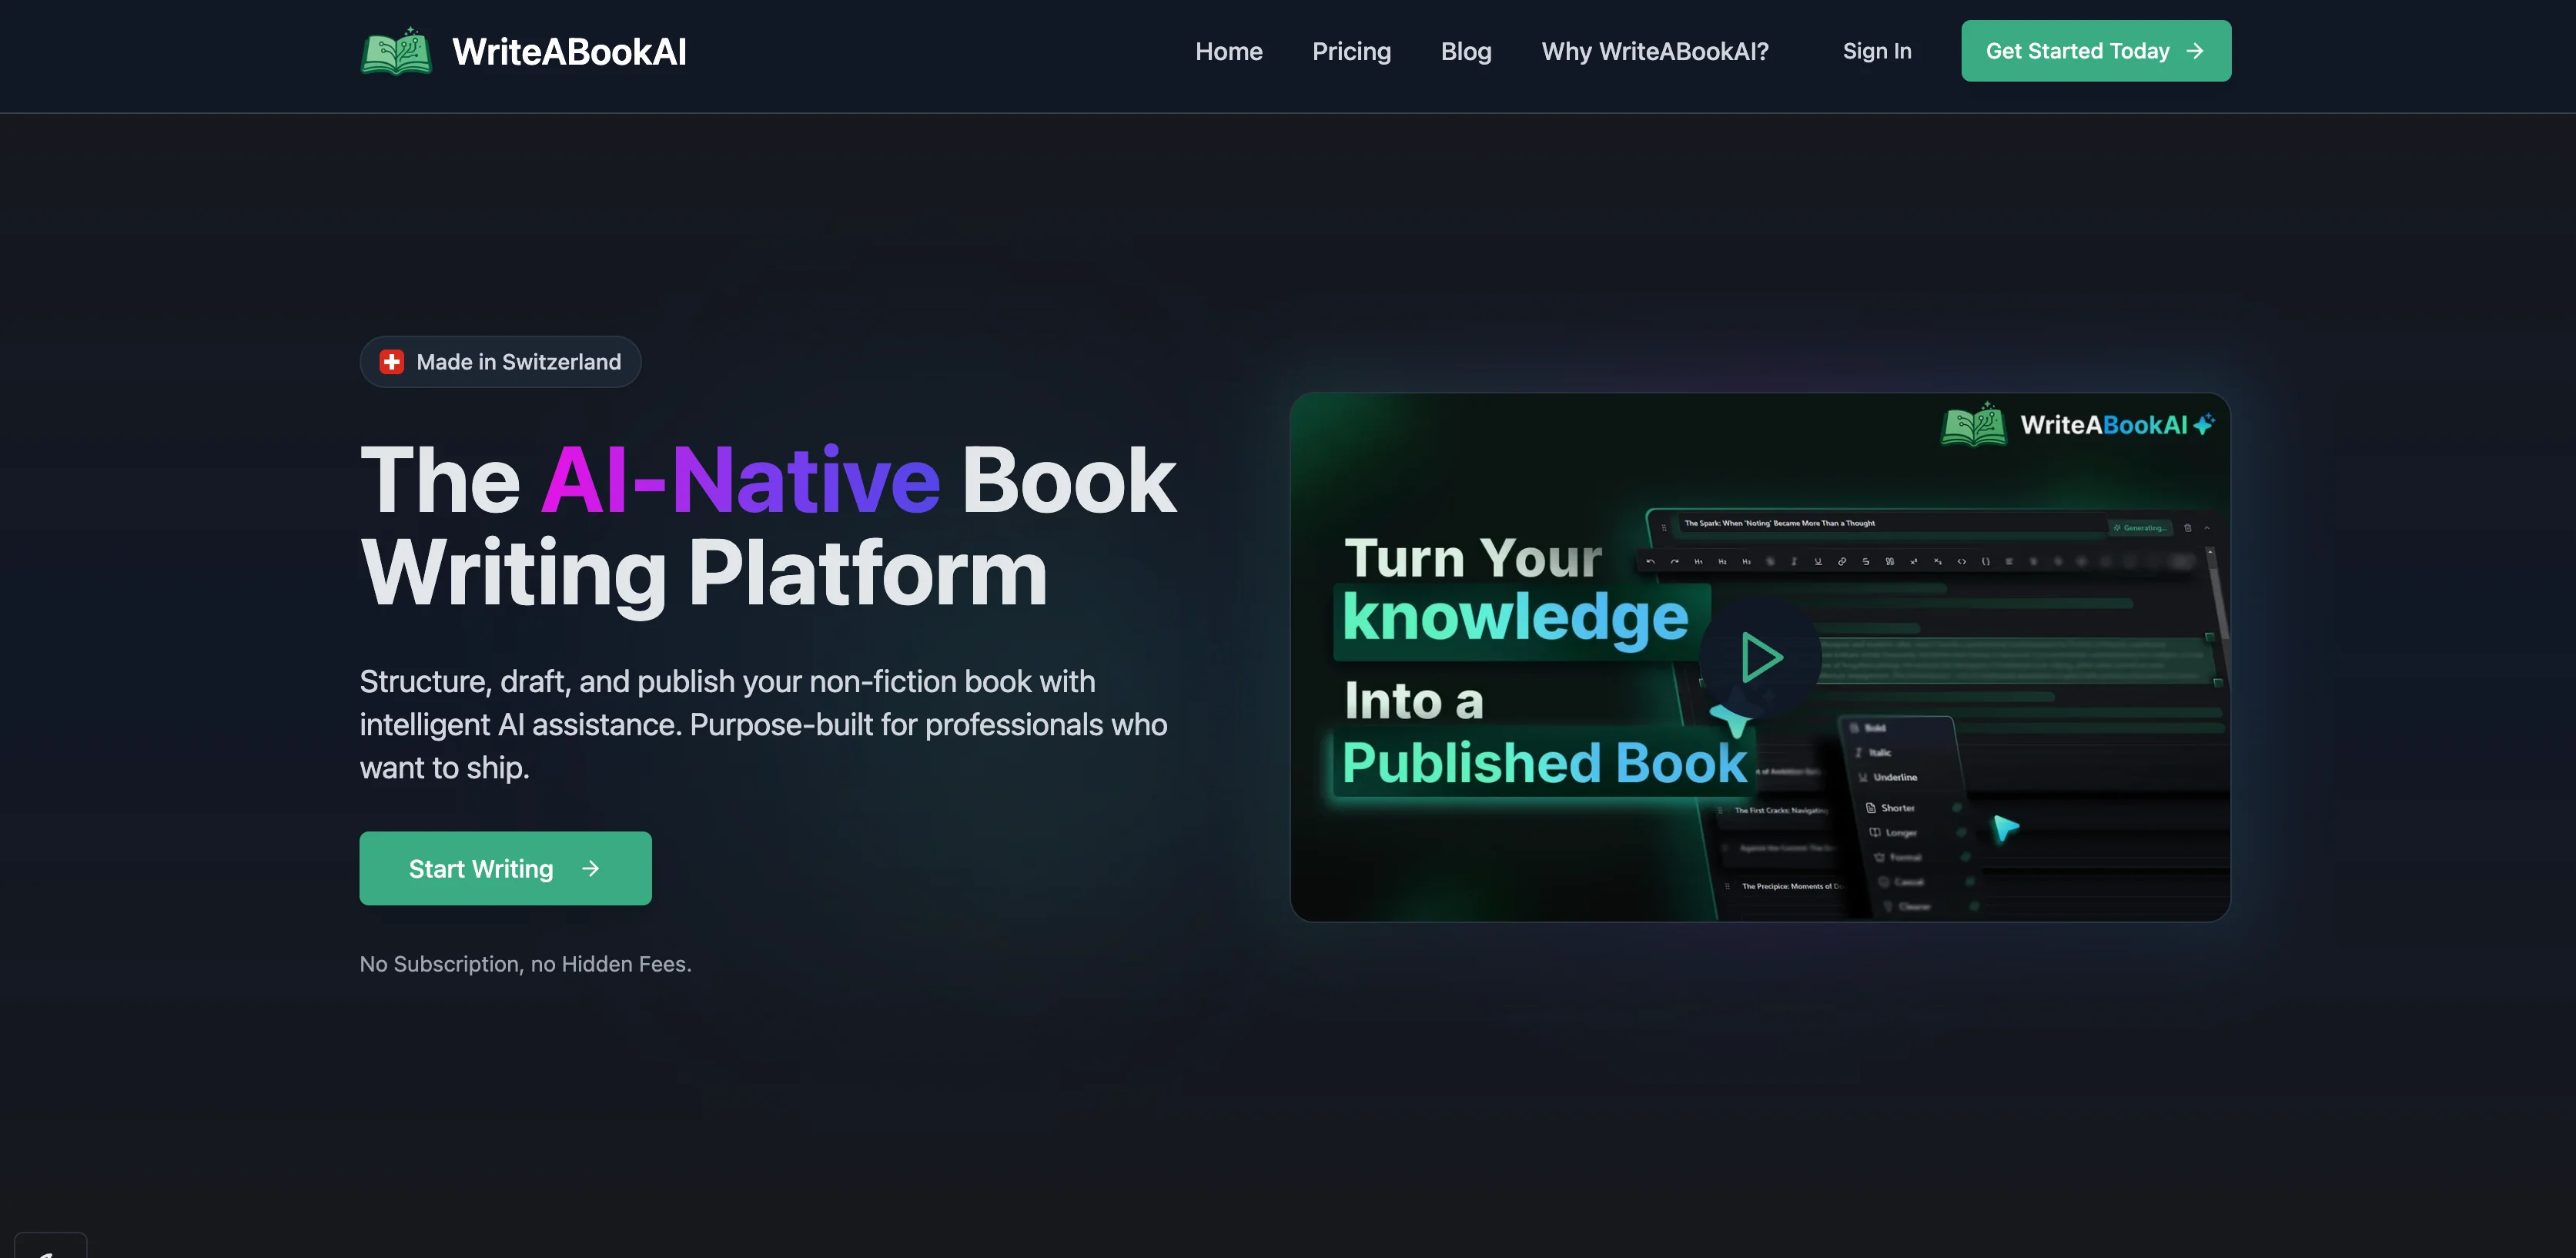Open the partially visible bottom-left corner widget

coord(50,1245)
